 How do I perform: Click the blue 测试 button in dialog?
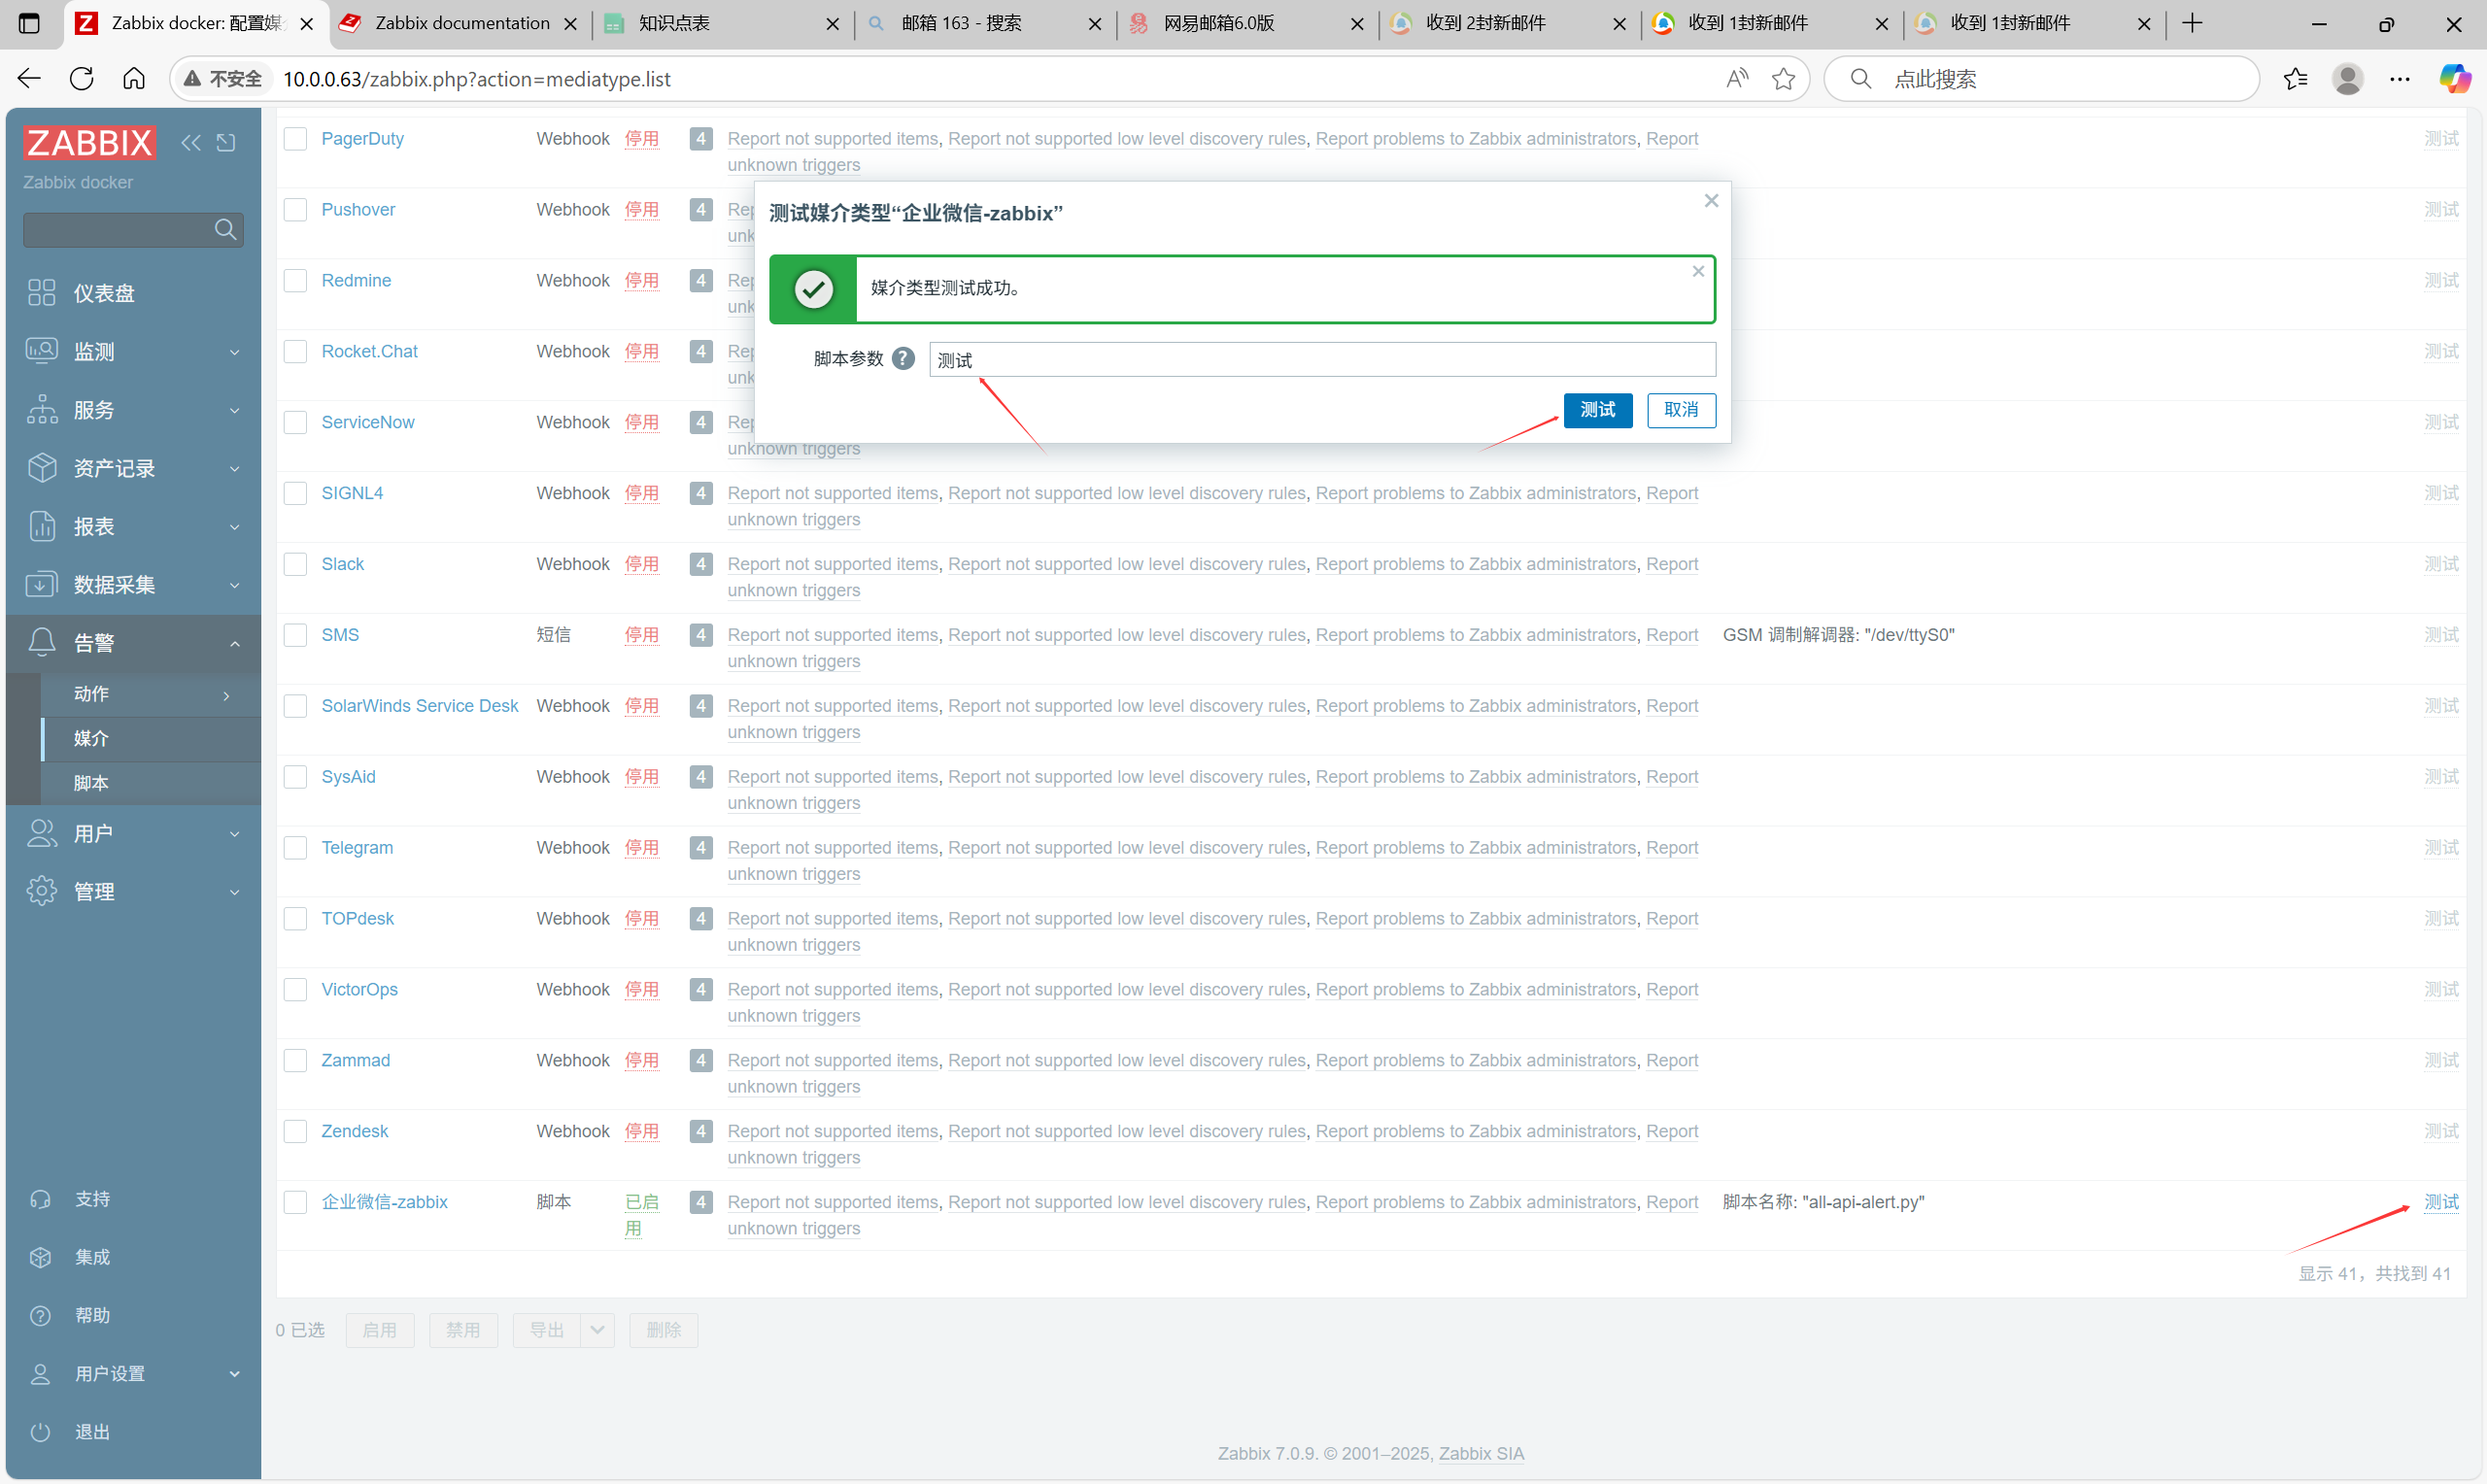tap(1597, 410)
